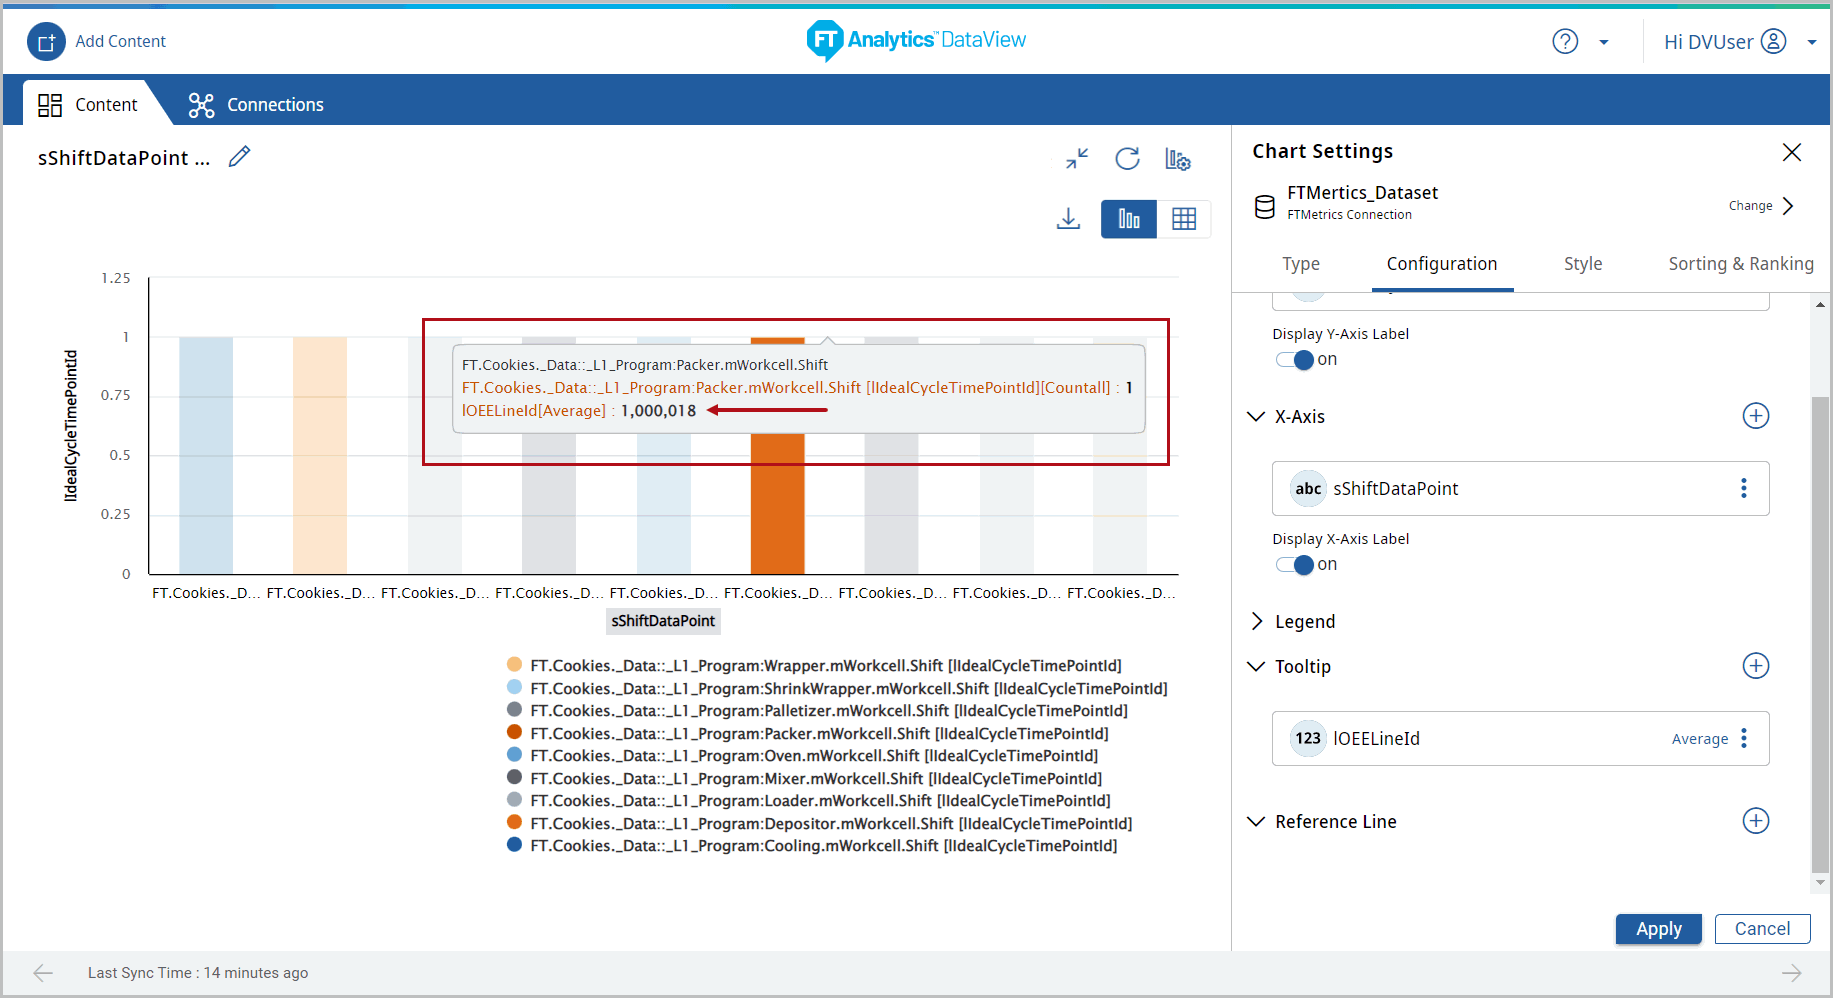Click the Wrapper legend color swatch
This screenshot has width=1833, height=998.
pyautogui.click(x=515, y=665)
